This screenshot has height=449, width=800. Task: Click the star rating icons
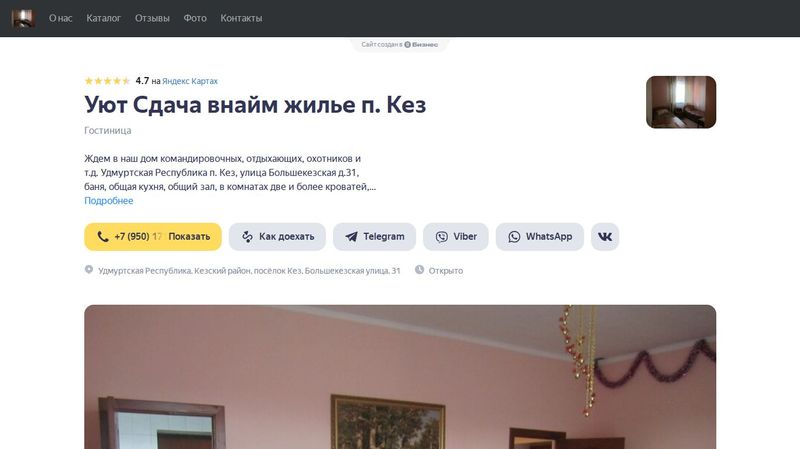coord(107,81)
